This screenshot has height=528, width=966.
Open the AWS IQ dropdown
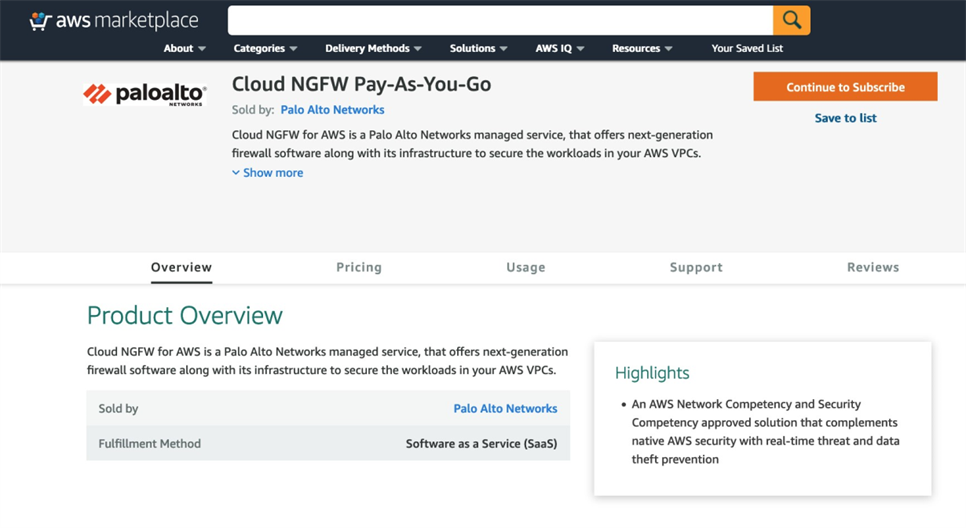pyautogui.click(x=559, y=48)
